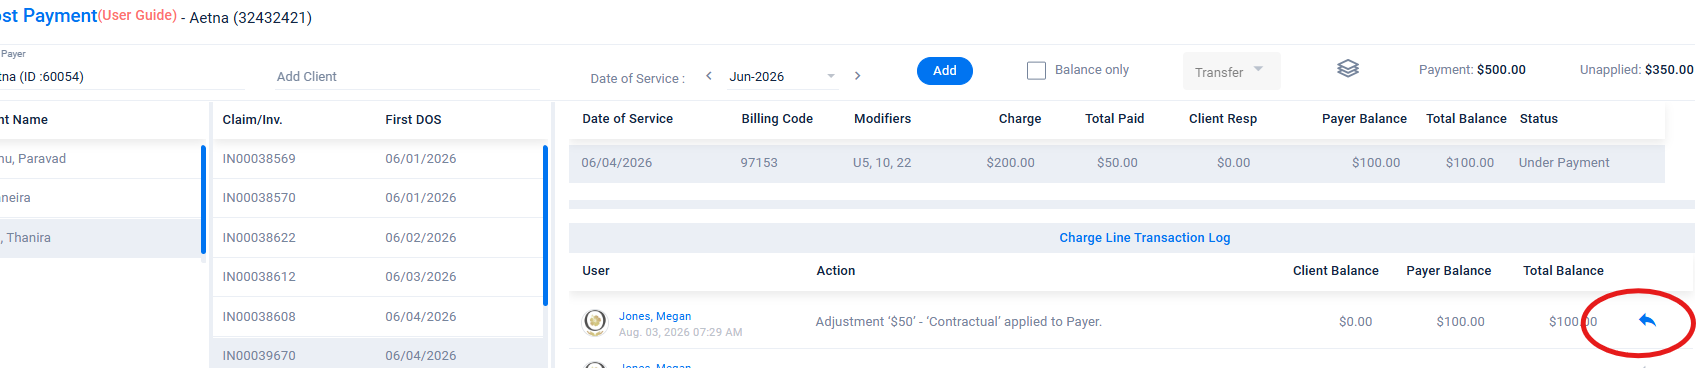Image resolution: width=1697 pixels, height=368 pixels.
Task: Select claim IN00038569
Action: click(378, 159)
